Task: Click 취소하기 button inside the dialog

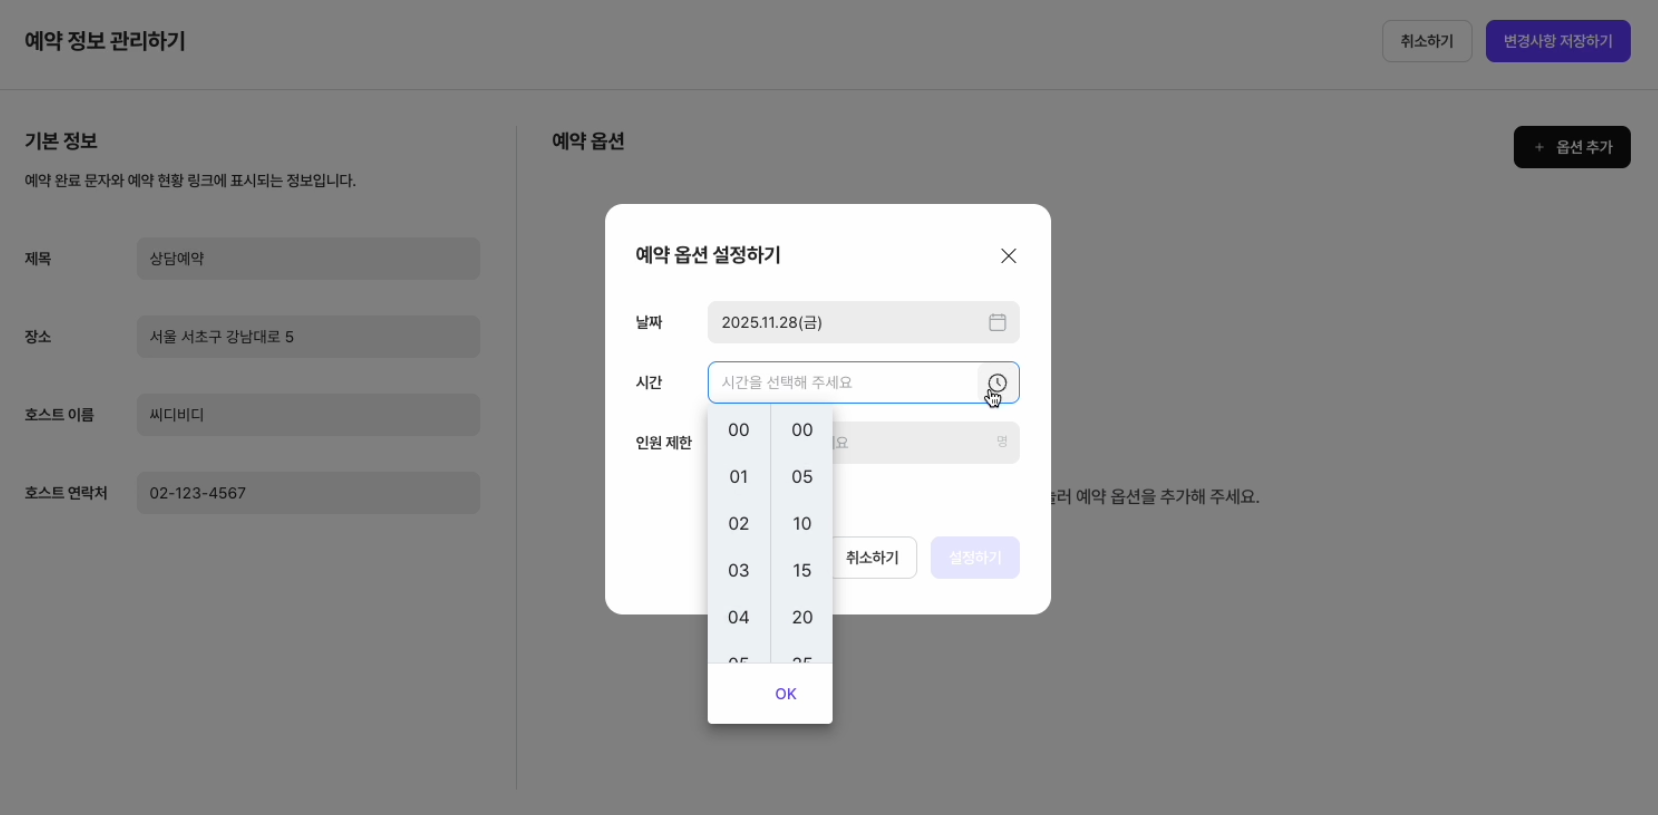Action: coord(872,558)
